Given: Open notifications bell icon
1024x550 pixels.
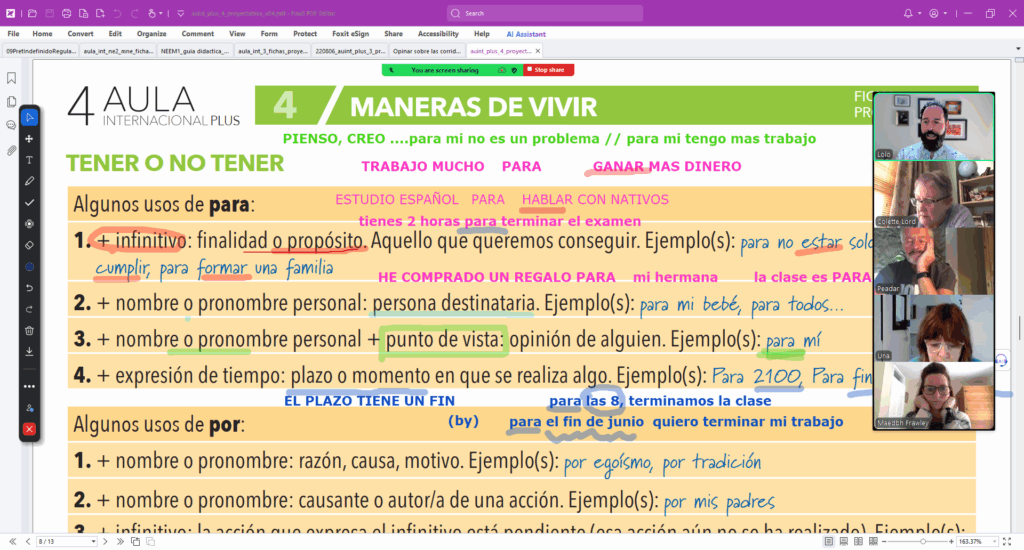Looking at the screenshot, I should click(908, 13).
